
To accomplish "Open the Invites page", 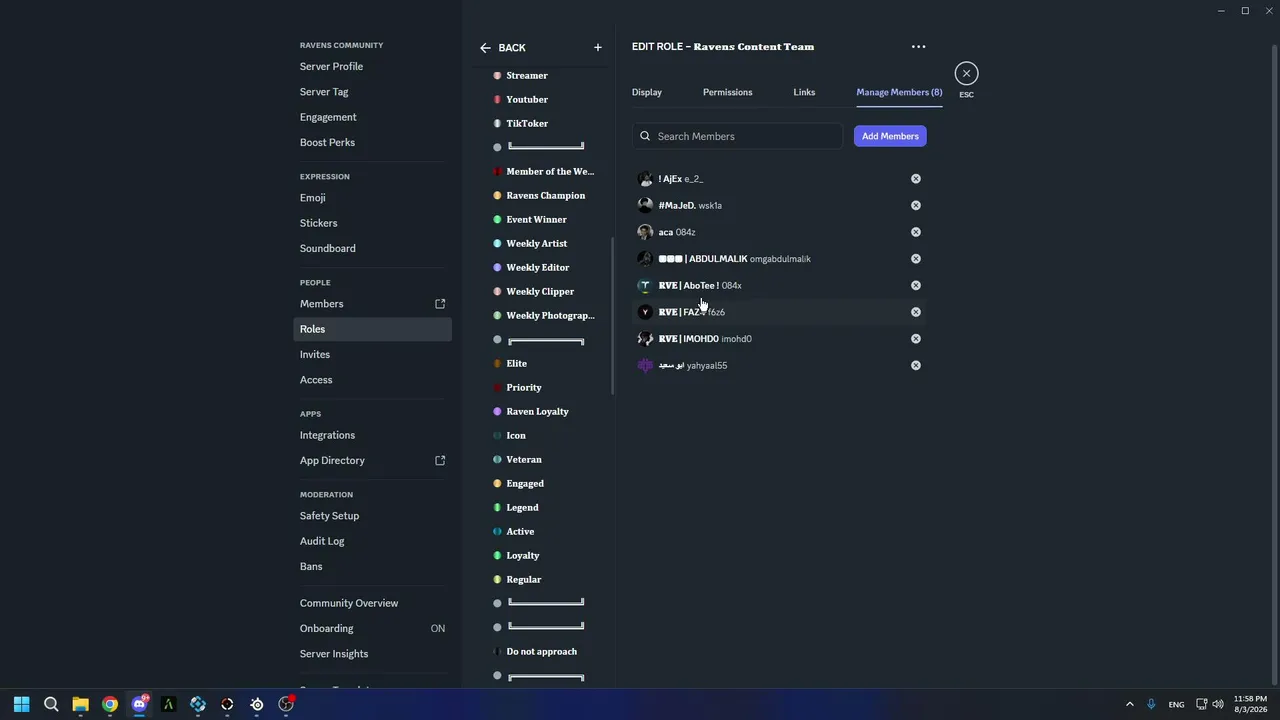I will click(373, 355).
